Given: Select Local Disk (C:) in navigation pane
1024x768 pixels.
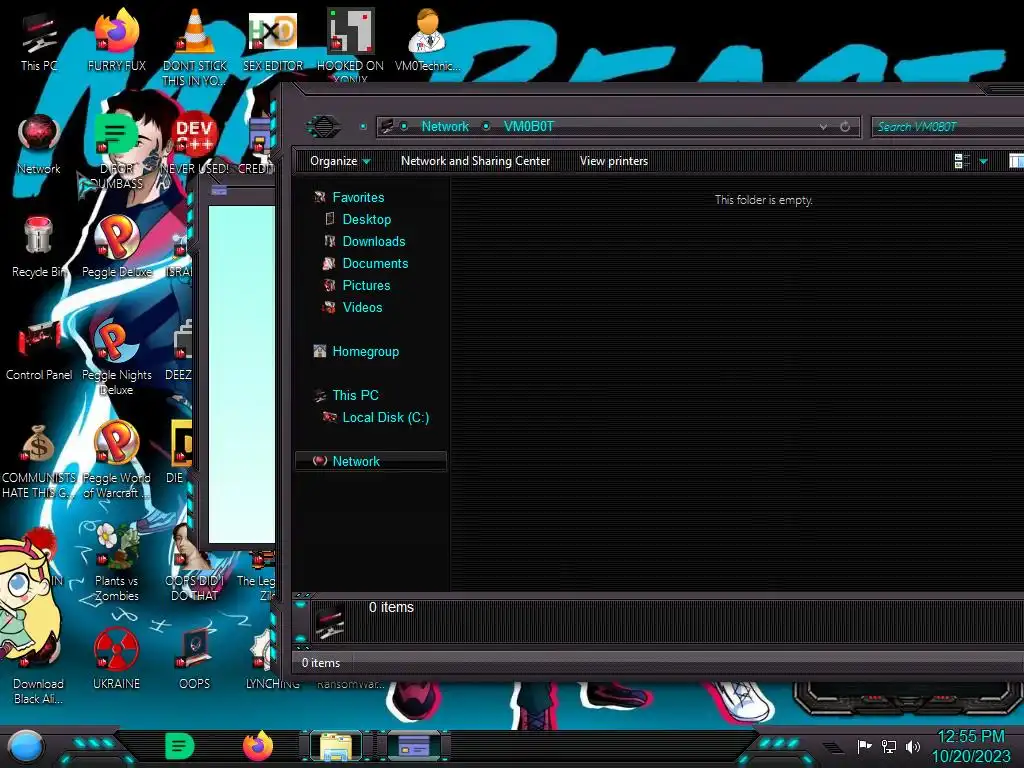Looking at the screenshot, I should click(x=385, y=417).
